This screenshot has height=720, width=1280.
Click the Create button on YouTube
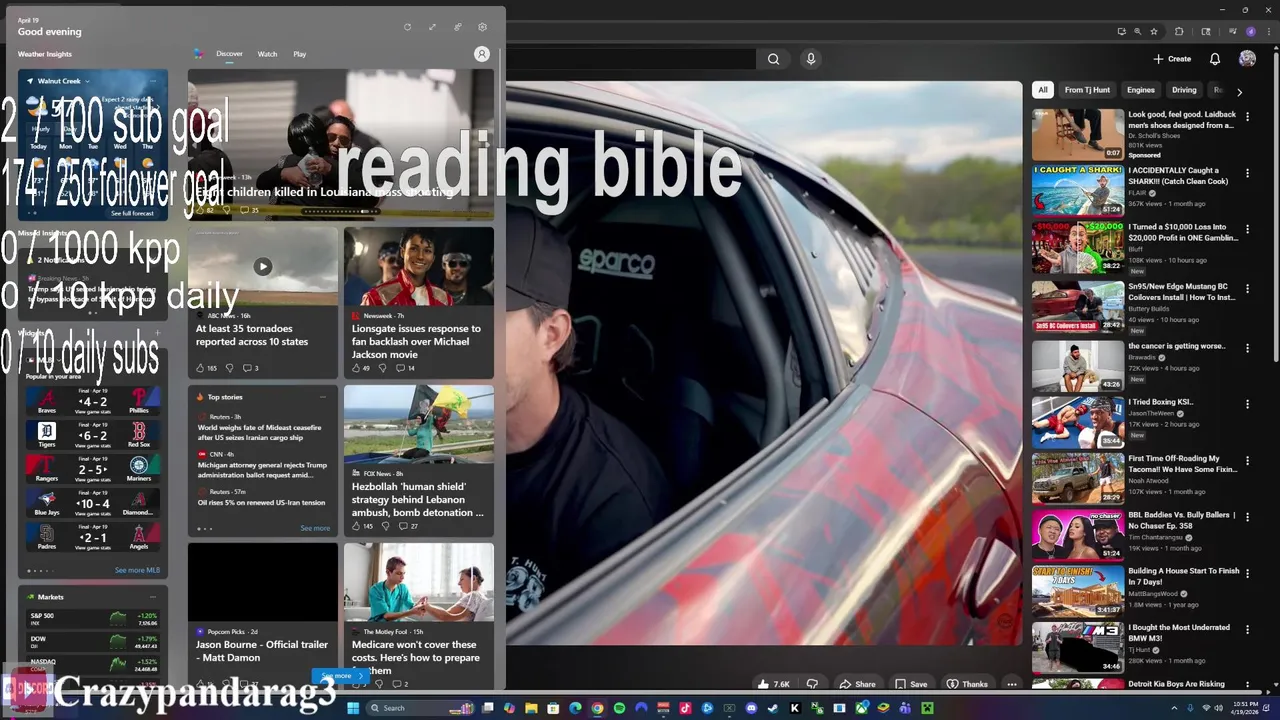pyautogui.click(x=1172, y=59)
